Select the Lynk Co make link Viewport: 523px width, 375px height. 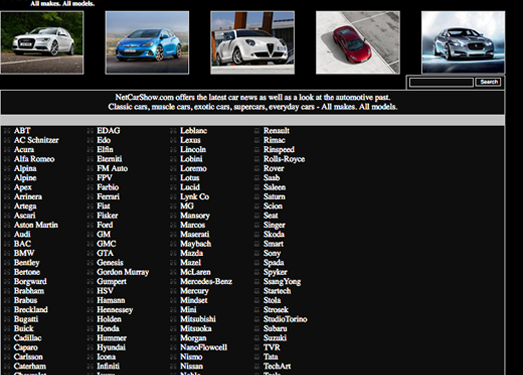[x=195, y=197]
